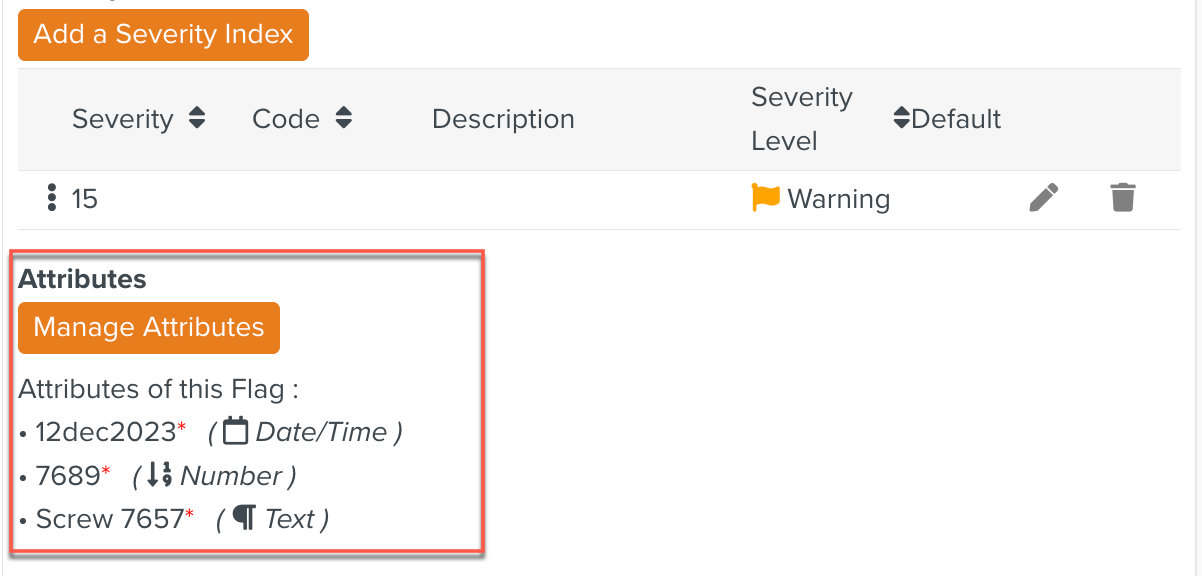1202x576 pixels.
Task: Delete severity row with trash icon
Action: tap(1123, 198)
